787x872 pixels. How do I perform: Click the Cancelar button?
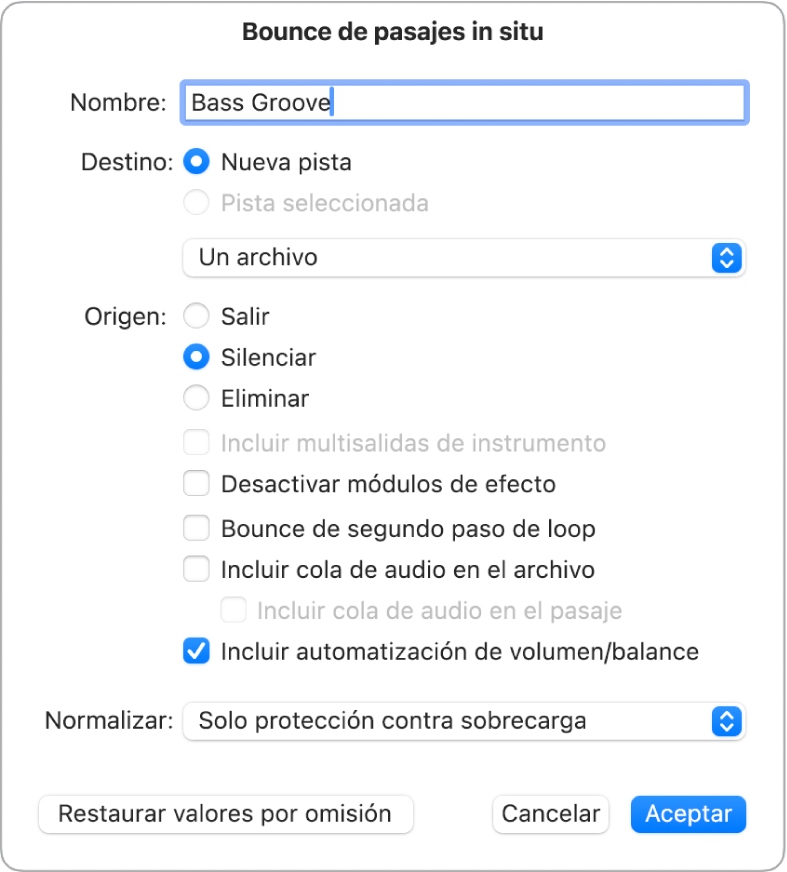point(550,814)
